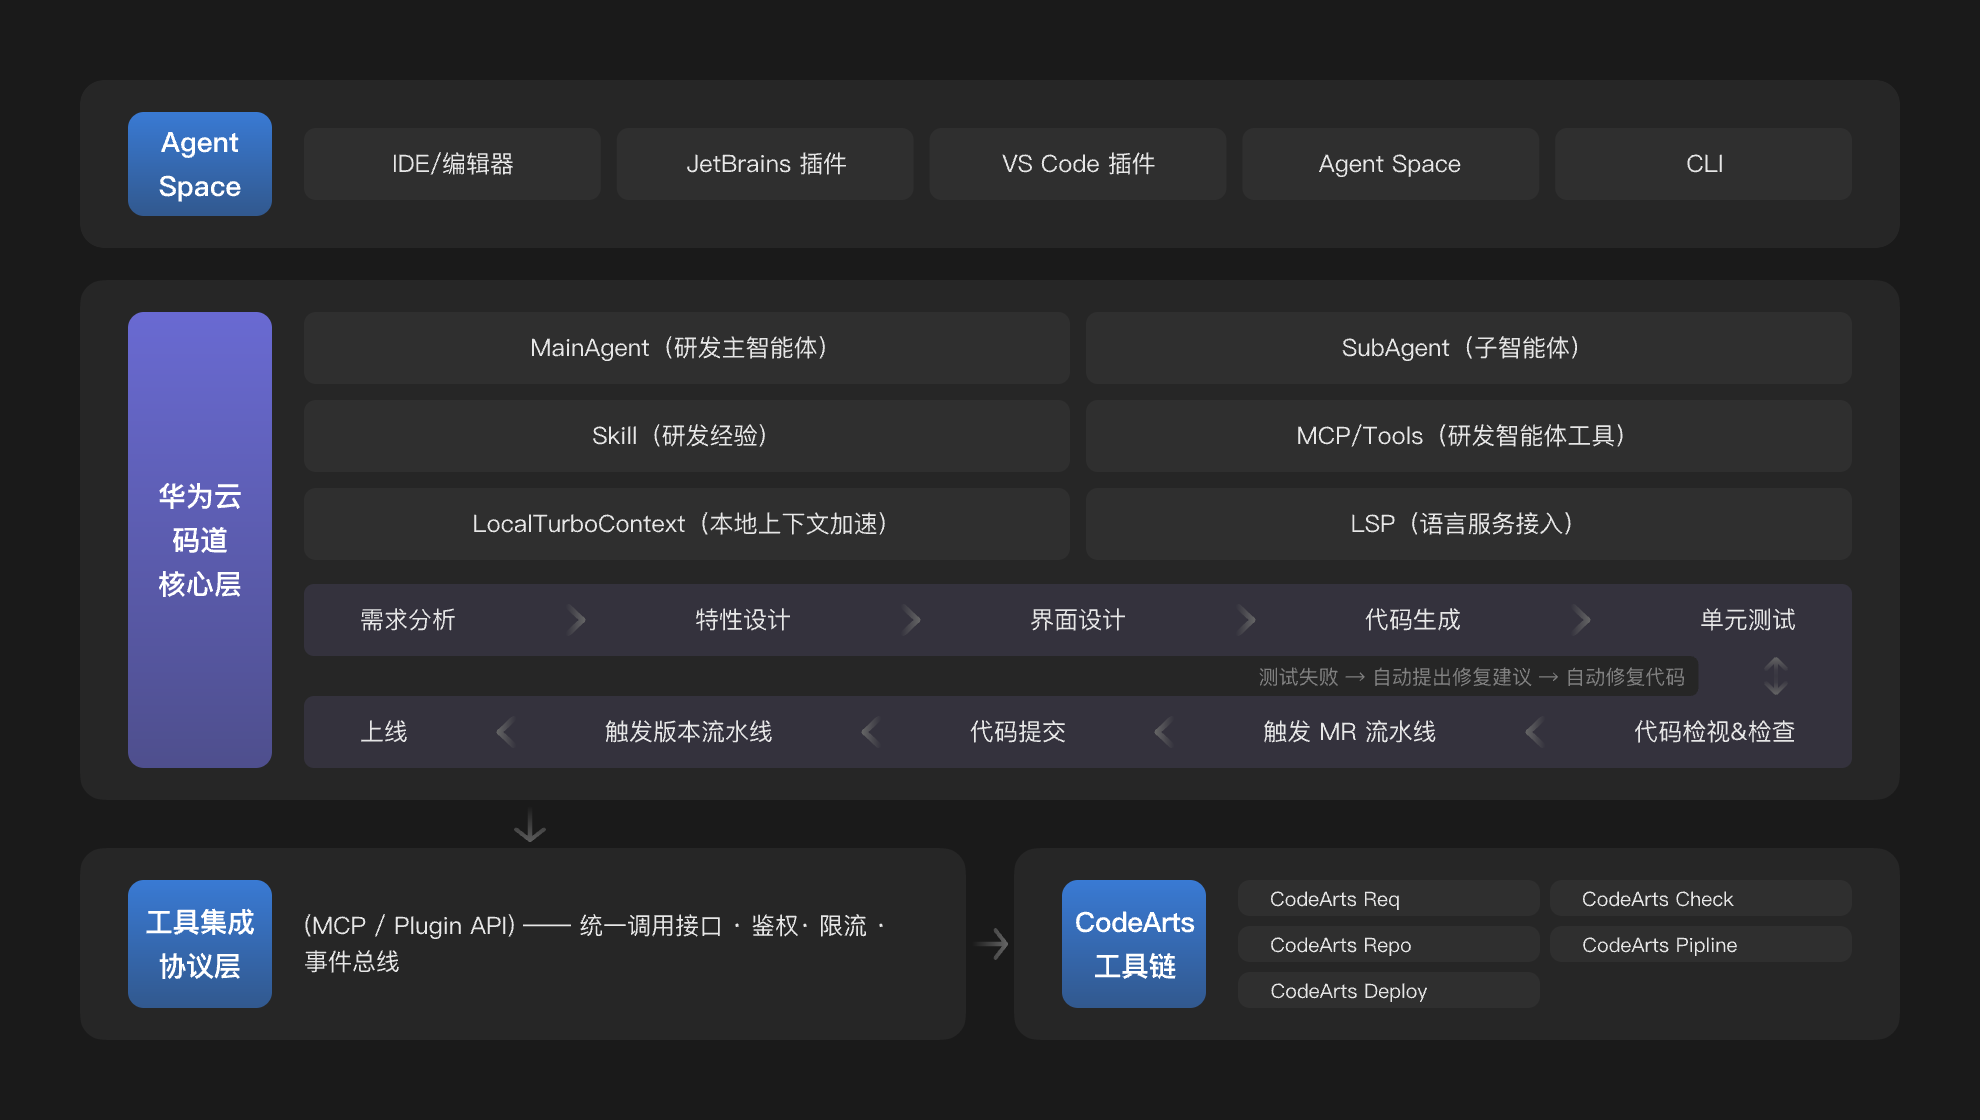The image size is (1980, 1120).
Task: Select the IDE/编辑器 box
Action: coord(452,164)
